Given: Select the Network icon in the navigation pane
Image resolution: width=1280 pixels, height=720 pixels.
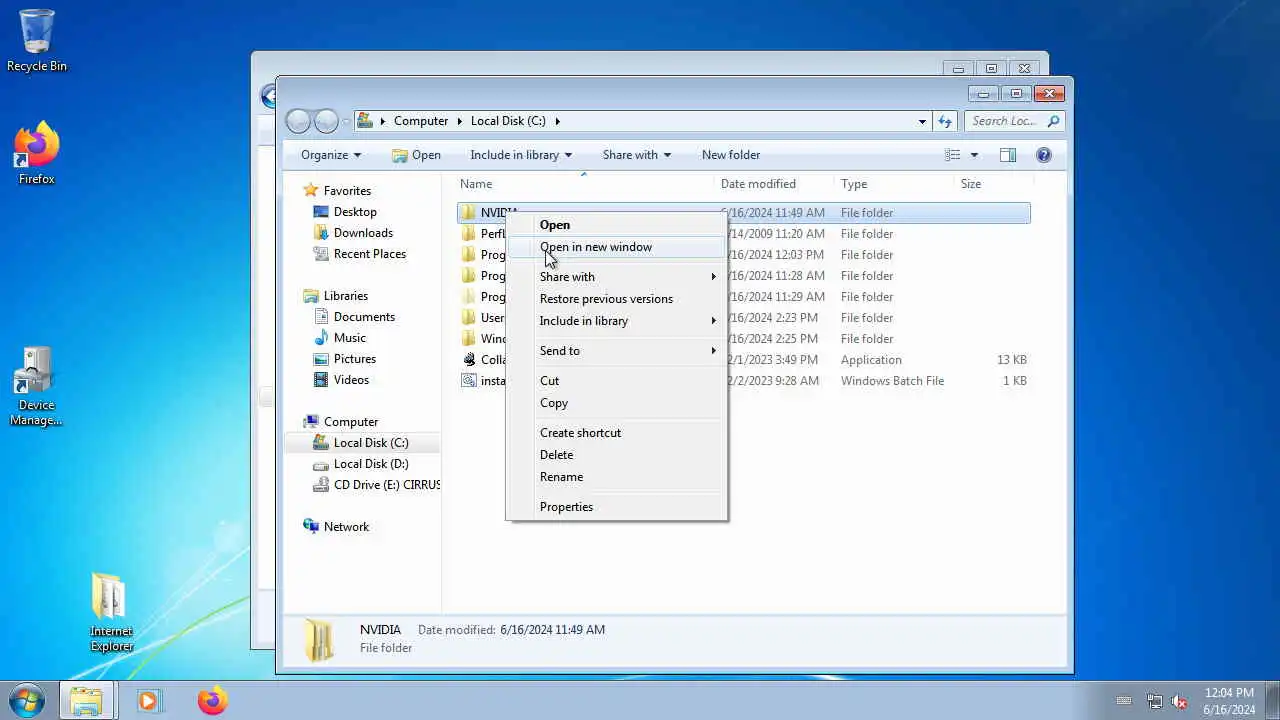Looking at the screenshot, I should tap(311, 527).
